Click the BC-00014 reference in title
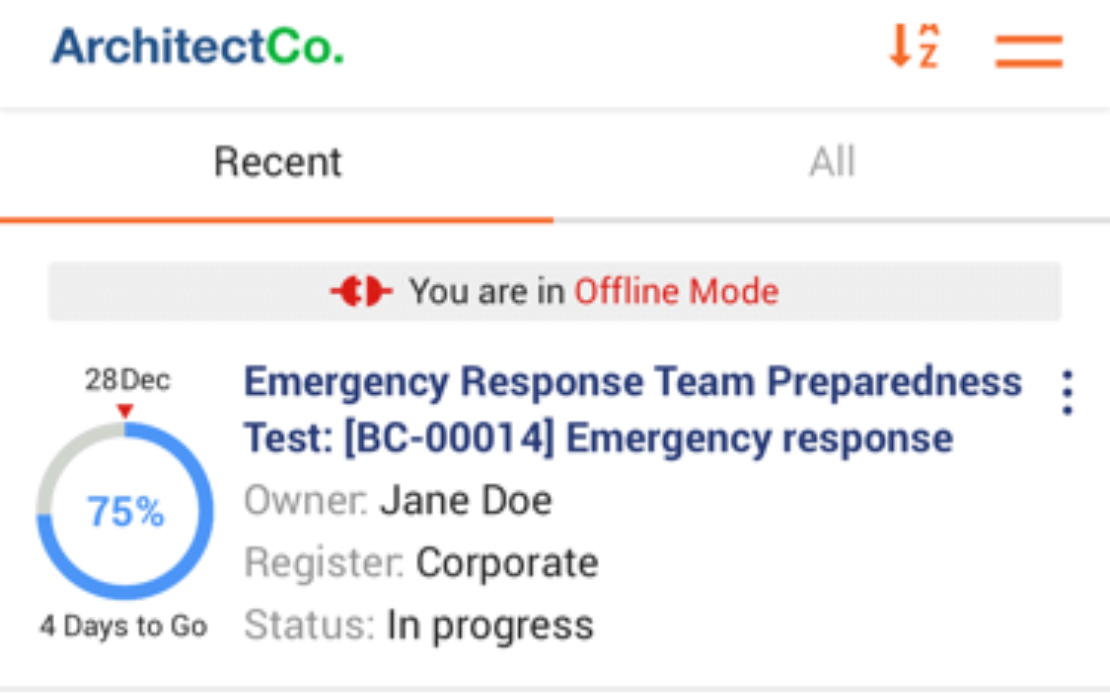The image size is (1110, 695). (450, 438)
